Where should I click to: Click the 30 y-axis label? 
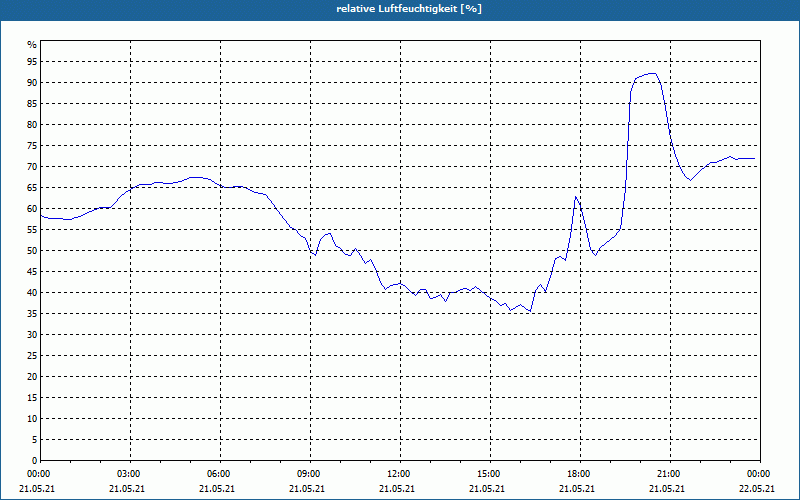[32, 335]
